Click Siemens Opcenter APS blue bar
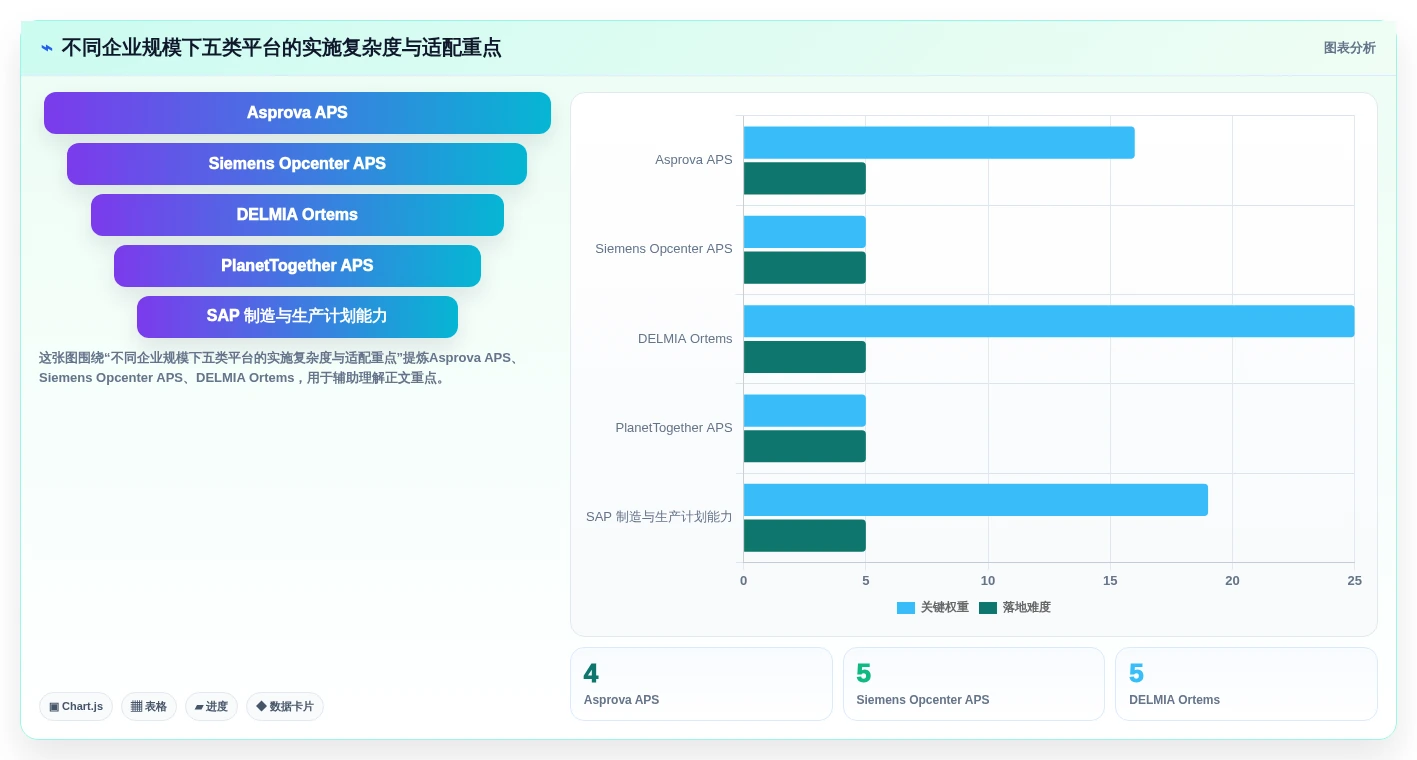1417x760 pixels. coord(805,232)
